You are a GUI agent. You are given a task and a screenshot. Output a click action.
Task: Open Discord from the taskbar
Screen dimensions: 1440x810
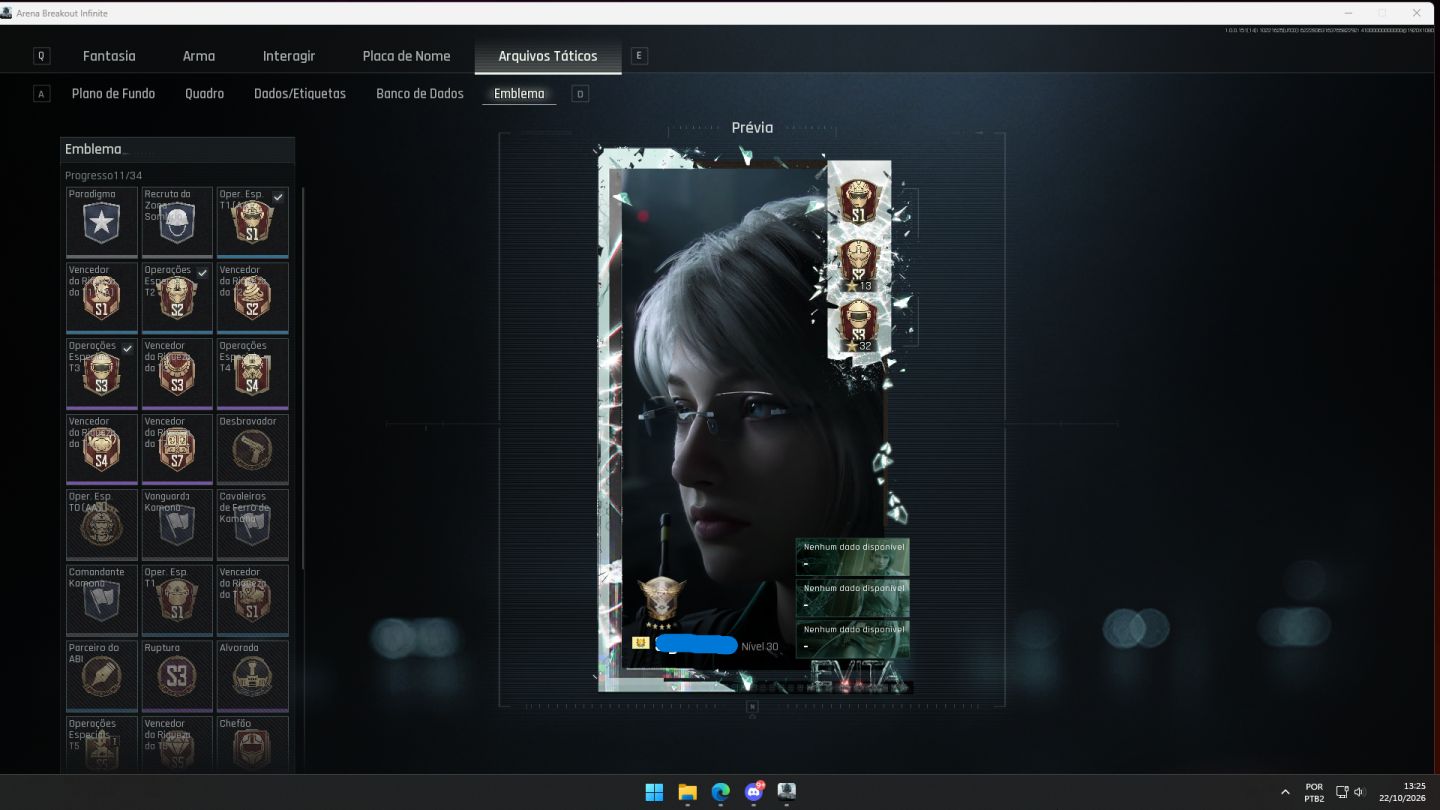(x=754, y=792)
